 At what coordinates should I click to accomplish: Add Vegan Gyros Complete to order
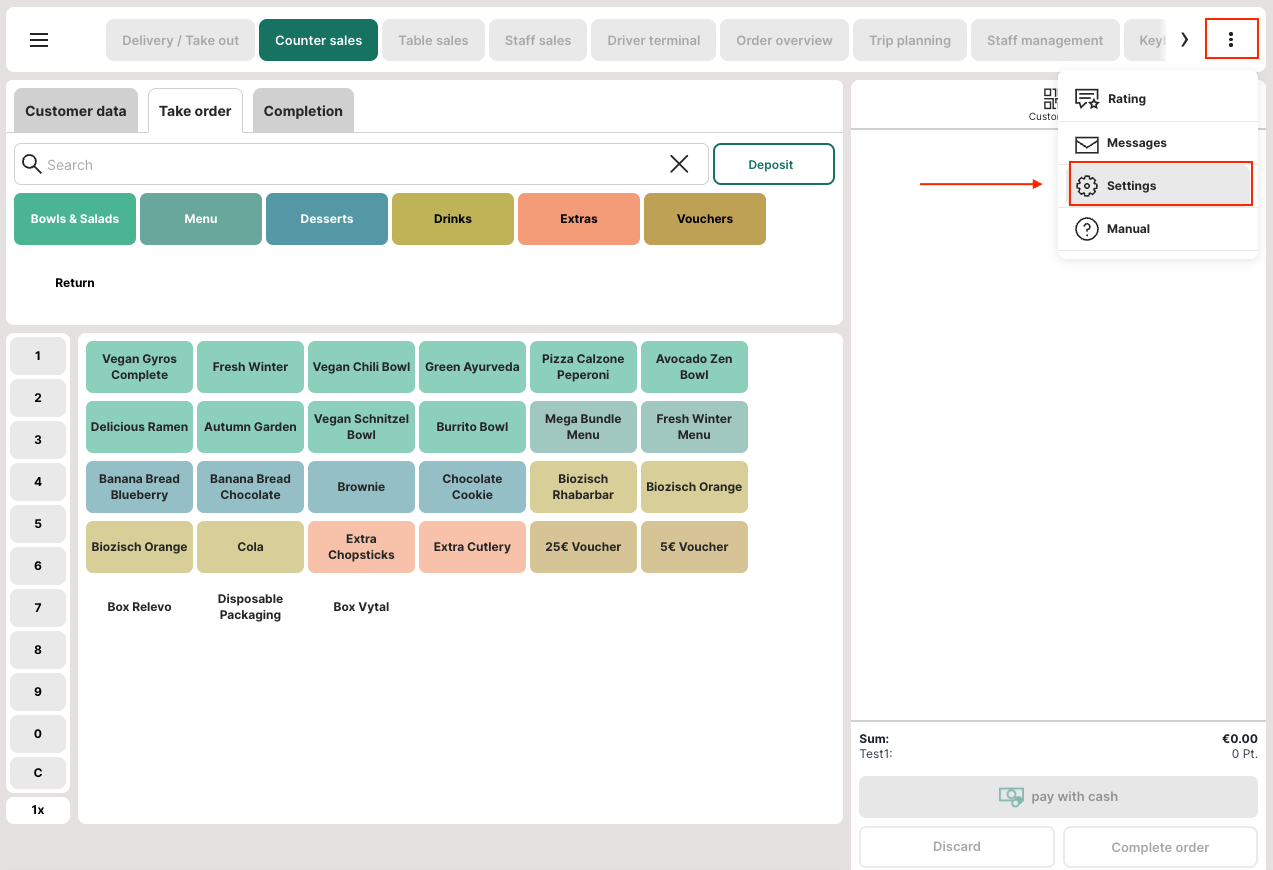pyautogui.click(x=140, y=367)
